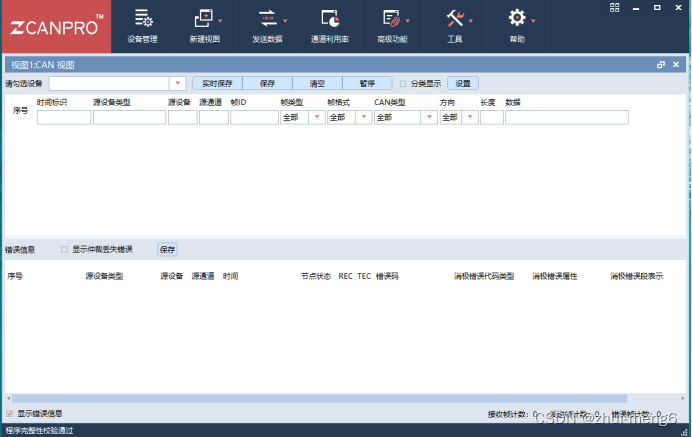Click the 消极错误段表示 column header

coord(636,276)
